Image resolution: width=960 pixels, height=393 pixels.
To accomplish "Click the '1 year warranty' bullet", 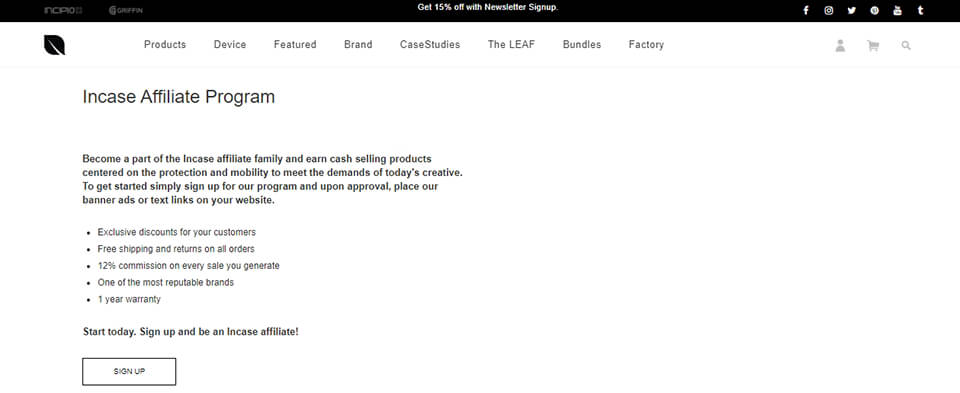I will 129,299.
